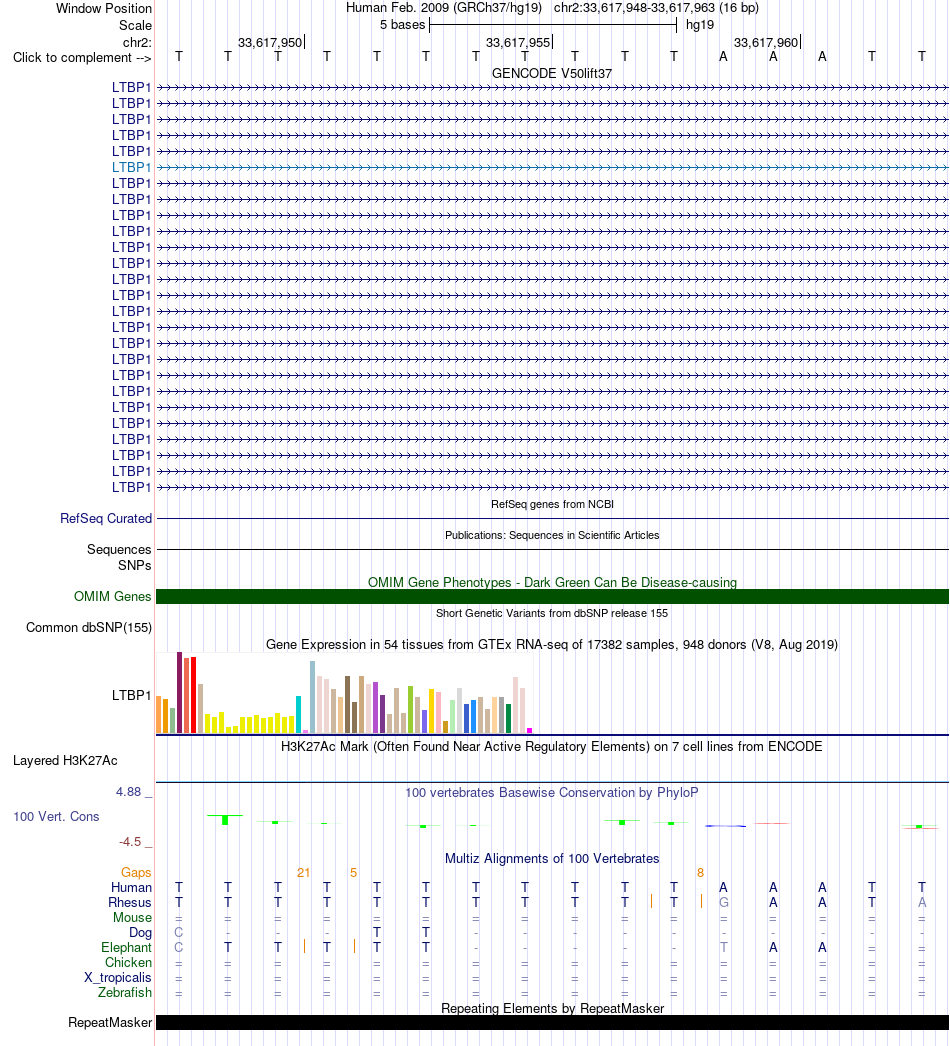Open the Publications: Sequences in Scientific Articles title
Screen dimensions: 950x1046
pos(552,535)
